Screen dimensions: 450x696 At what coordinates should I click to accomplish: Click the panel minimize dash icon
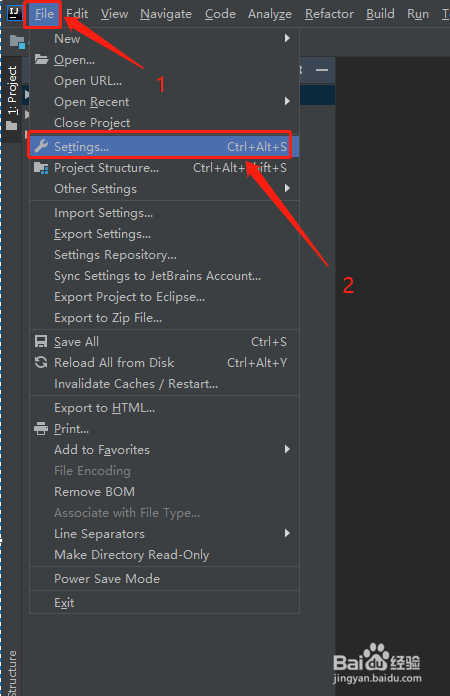[x=322, y=70]
